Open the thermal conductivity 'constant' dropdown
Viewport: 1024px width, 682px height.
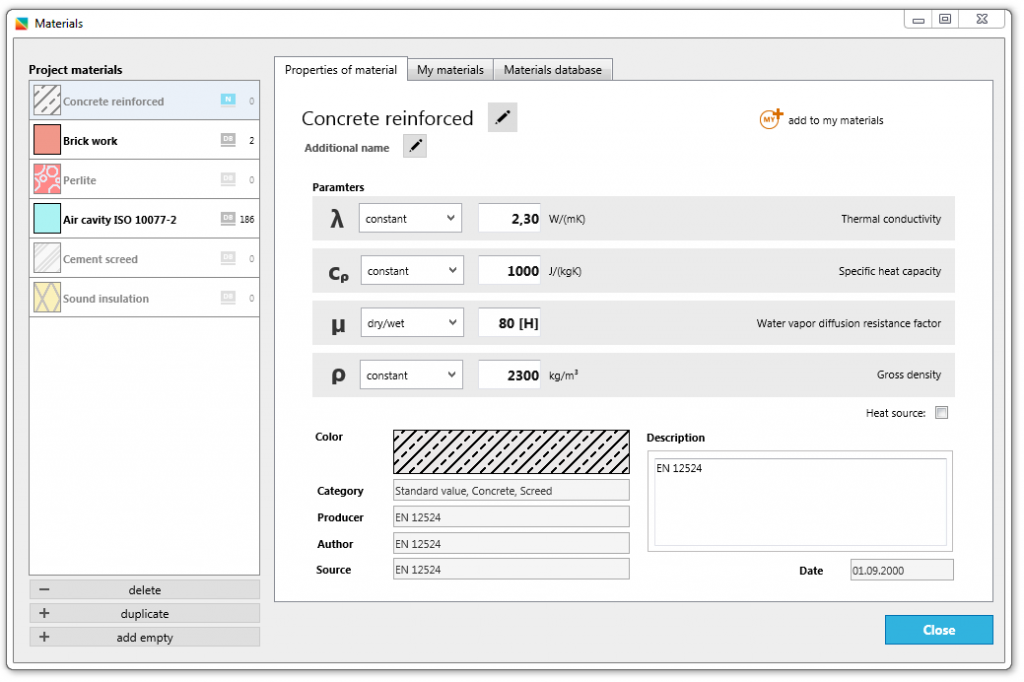pos(410,217)
